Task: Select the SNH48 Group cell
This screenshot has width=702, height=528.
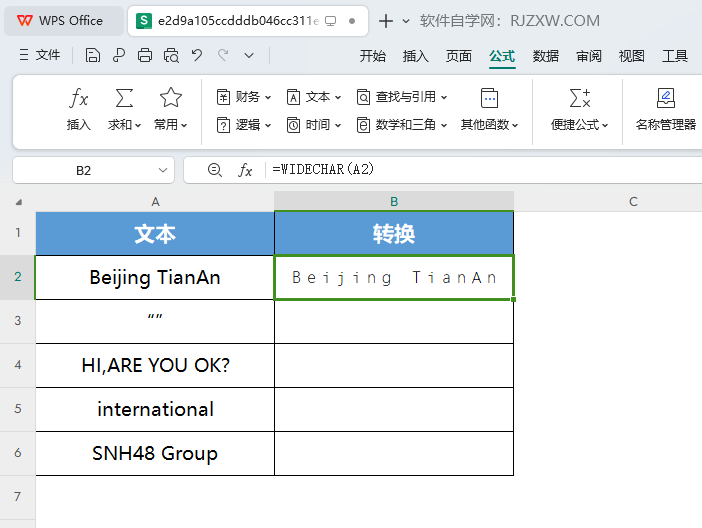Action: point(155,453)
